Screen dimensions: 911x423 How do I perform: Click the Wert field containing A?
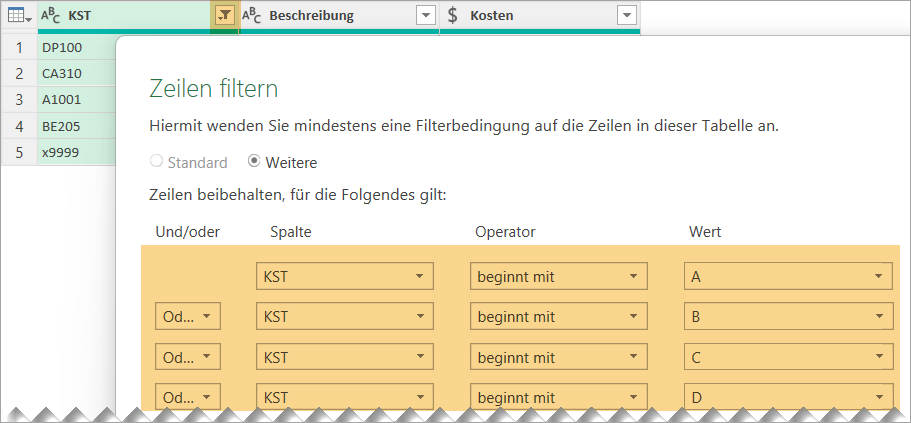[788, 276]
